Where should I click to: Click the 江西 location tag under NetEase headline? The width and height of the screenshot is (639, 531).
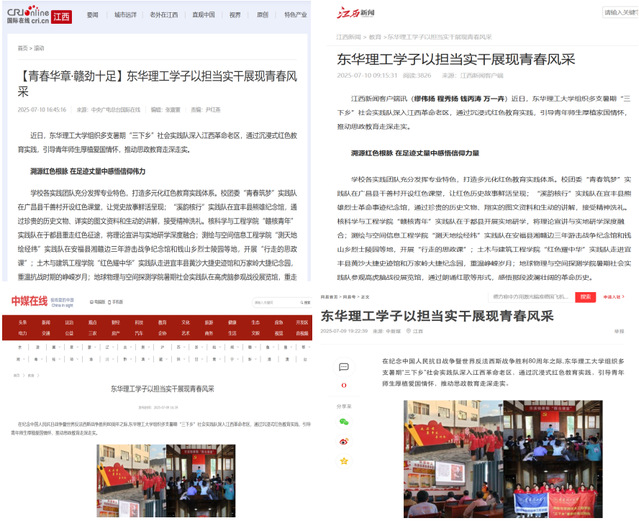pyautogui.click(x=415, y=331)
